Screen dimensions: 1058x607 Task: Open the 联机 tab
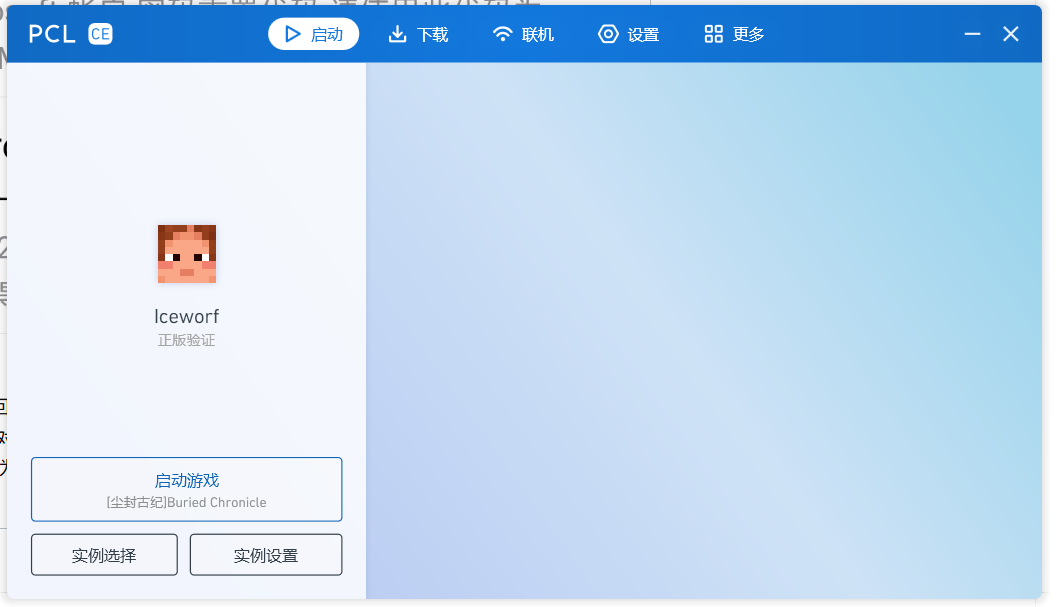click(x=522, y=33)
